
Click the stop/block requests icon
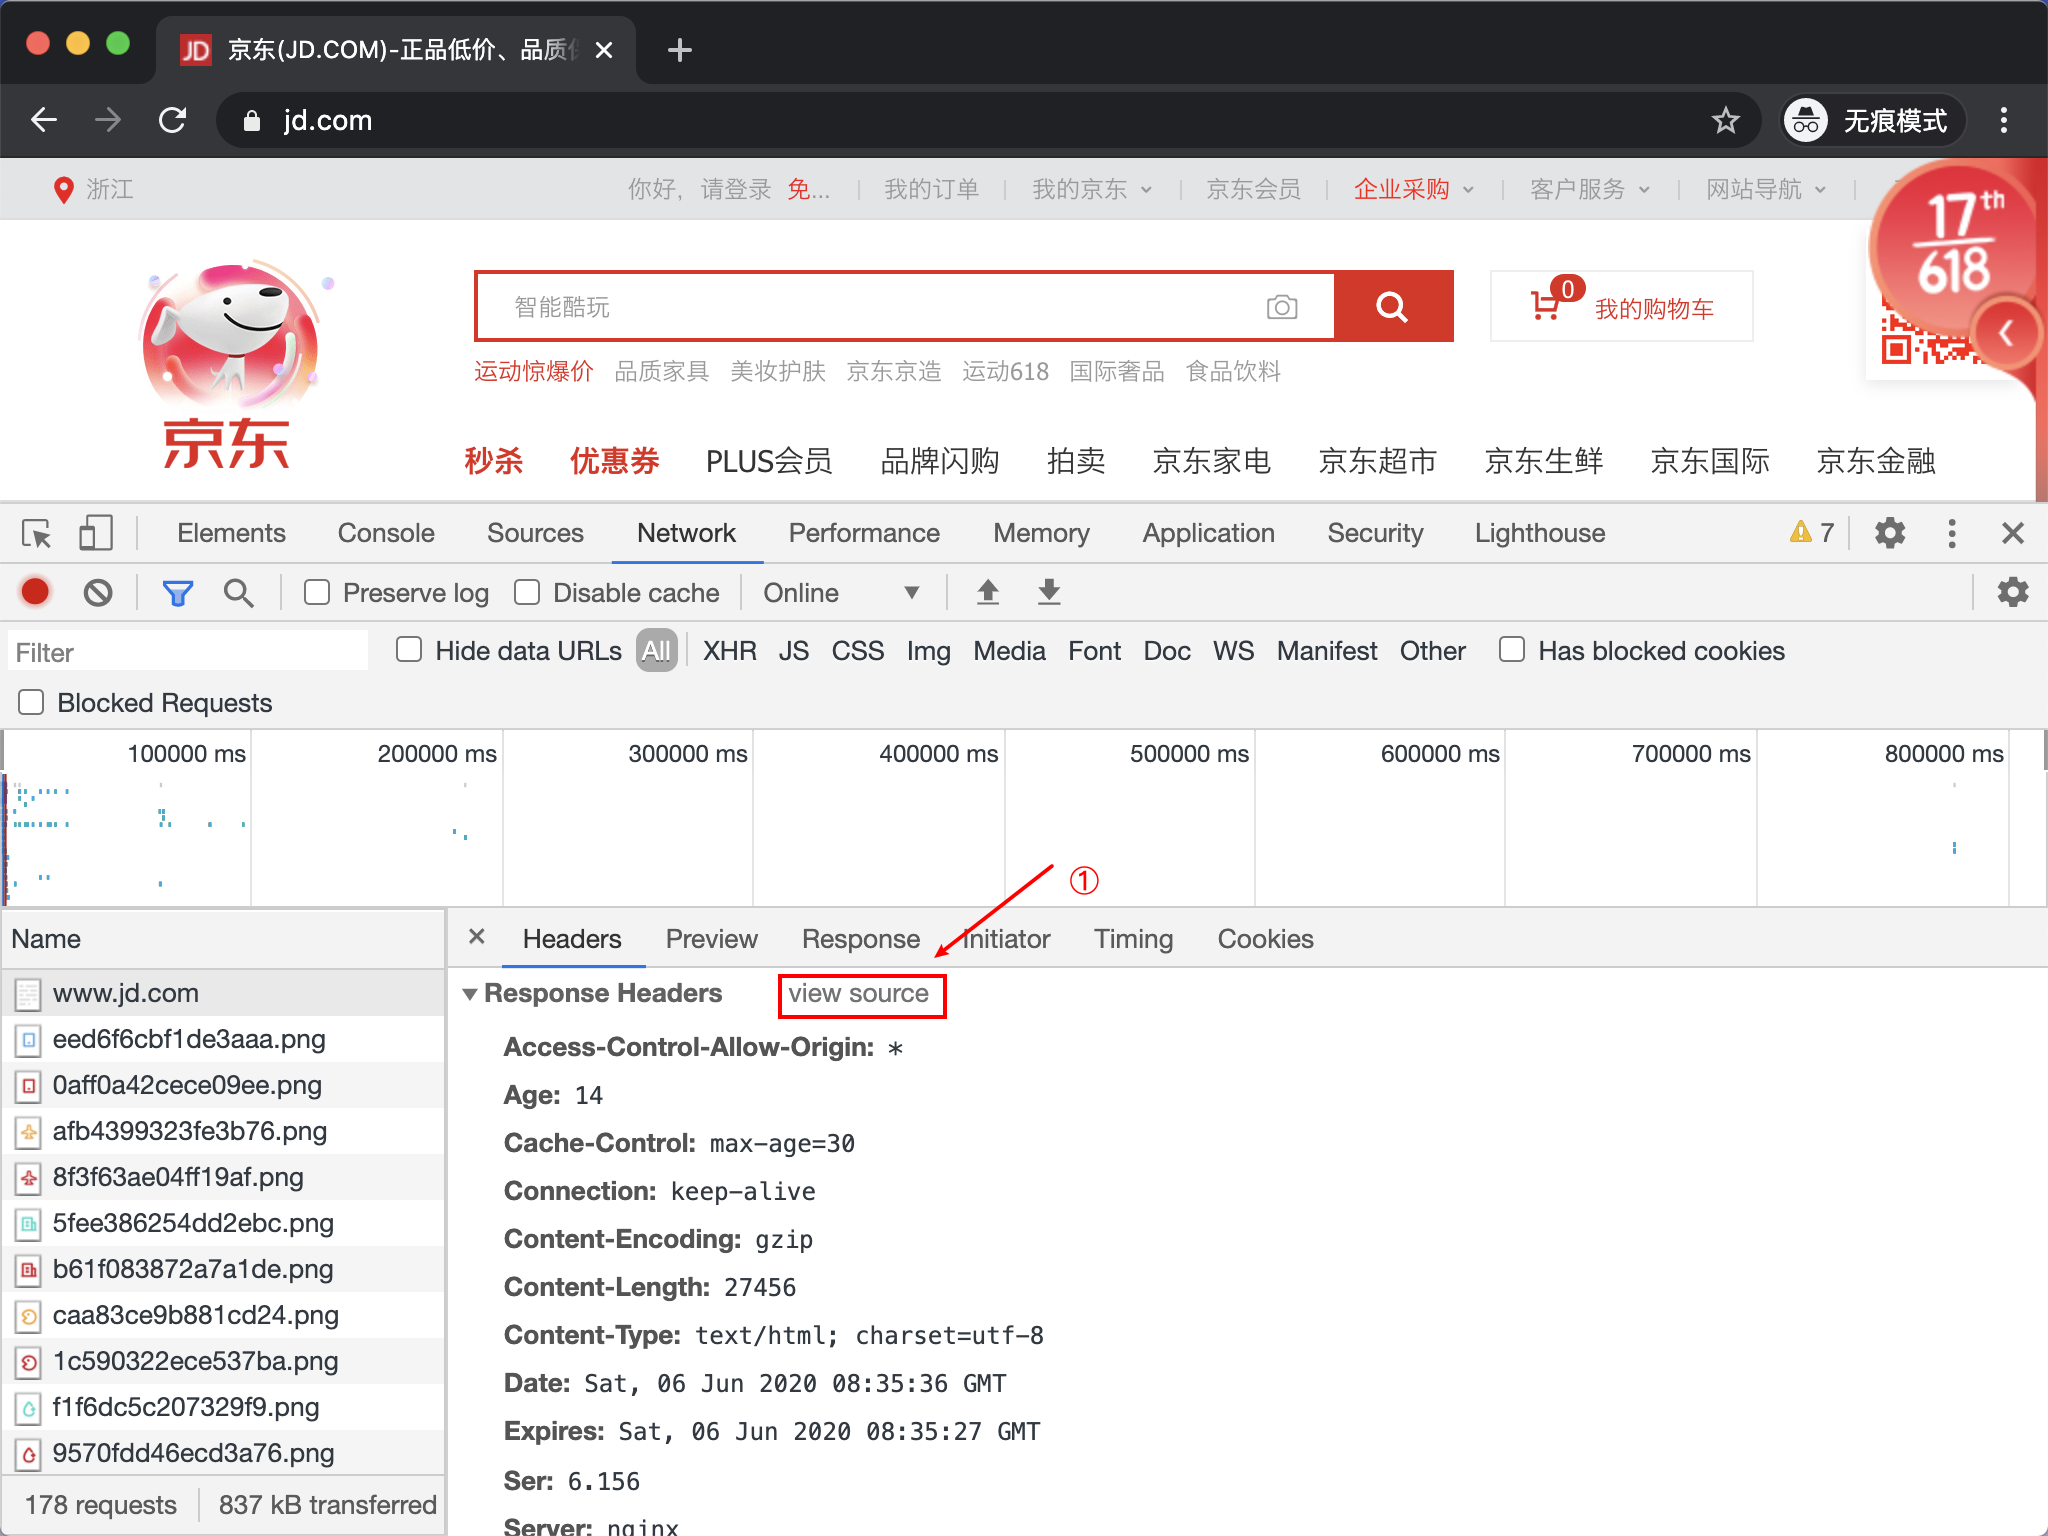click(x=100, y=594)
